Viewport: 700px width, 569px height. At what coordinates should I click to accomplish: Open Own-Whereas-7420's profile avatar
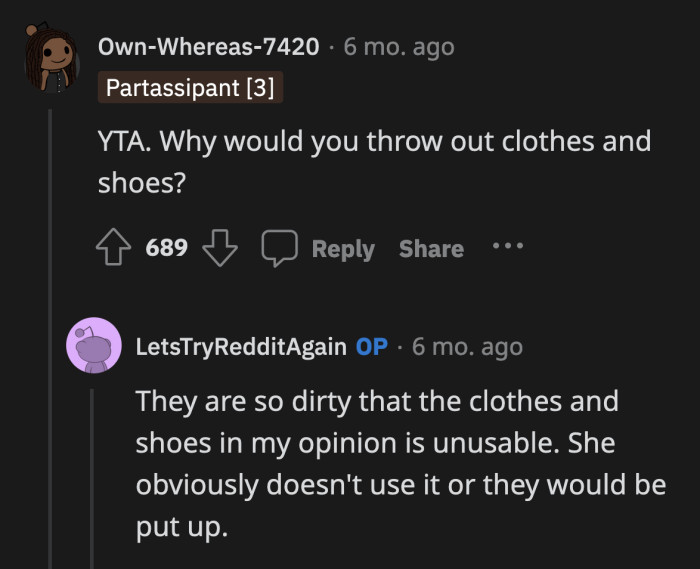(x=52, y=59)
